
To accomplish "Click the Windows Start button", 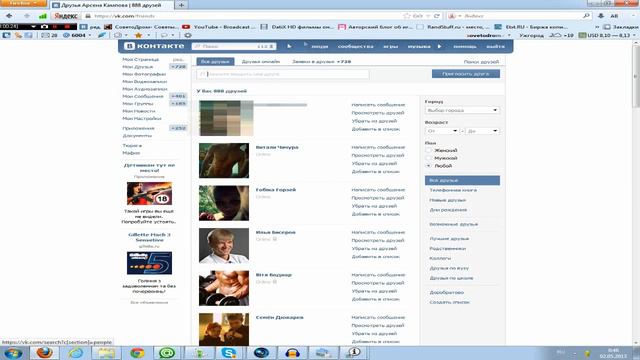I will click(x=13, y=353).
